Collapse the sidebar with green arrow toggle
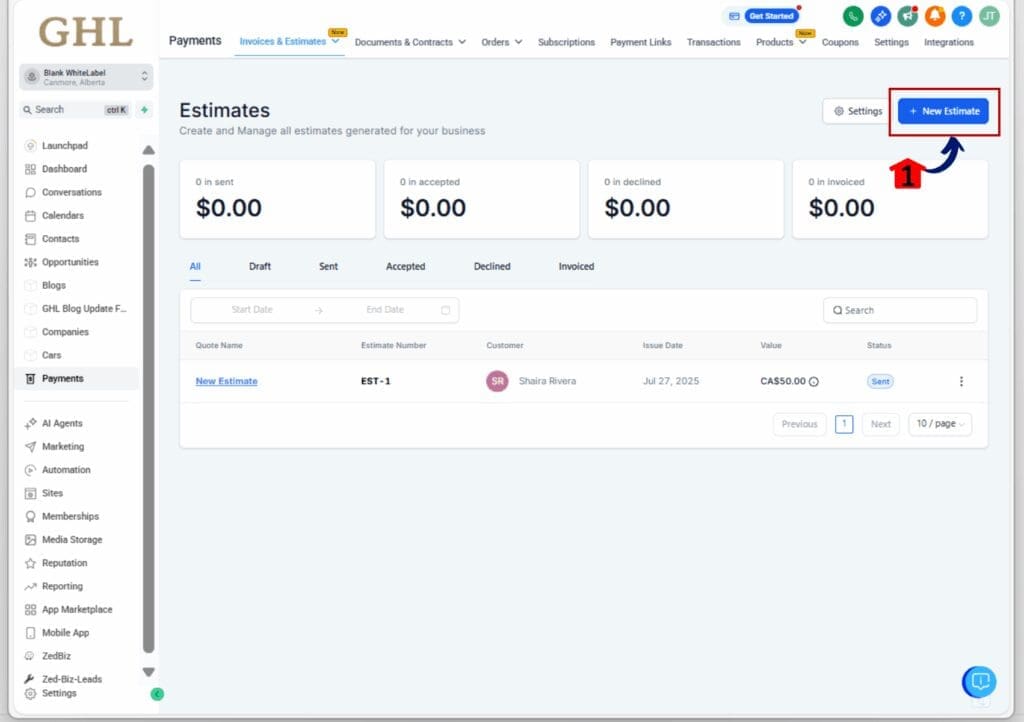Viewport: 1024px width, 722px height. [x=157, y=694]
